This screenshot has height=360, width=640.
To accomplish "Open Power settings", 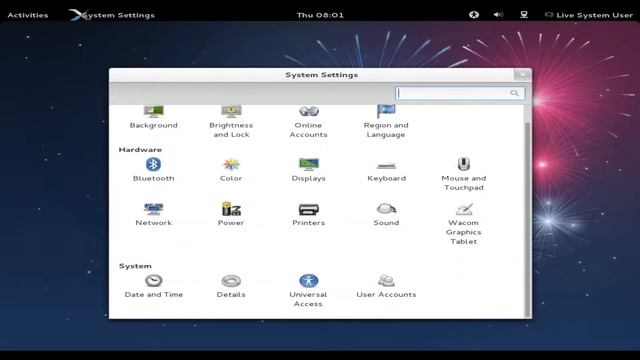I will pos(231,214).
